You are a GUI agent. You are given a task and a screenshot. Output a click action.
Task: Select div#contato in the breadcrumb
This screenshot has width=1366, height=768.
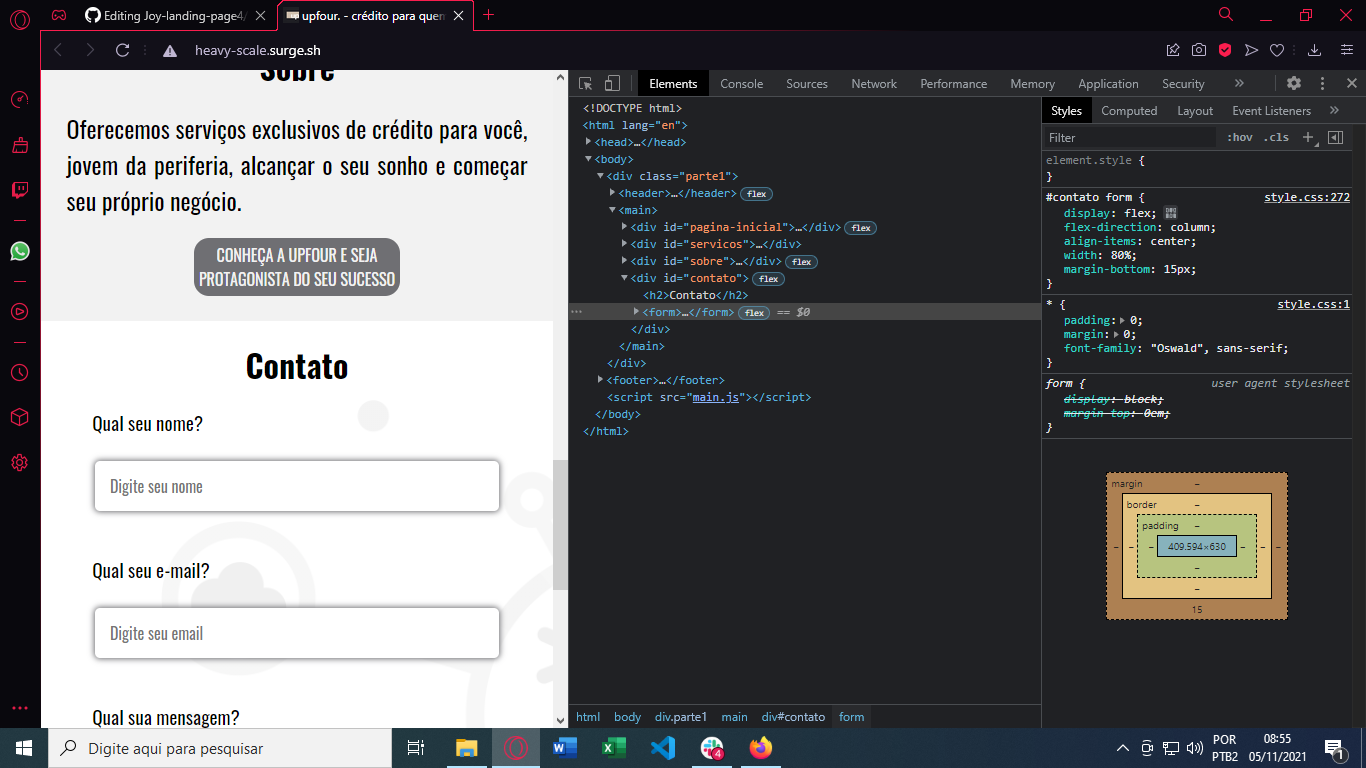coord(794,717)
